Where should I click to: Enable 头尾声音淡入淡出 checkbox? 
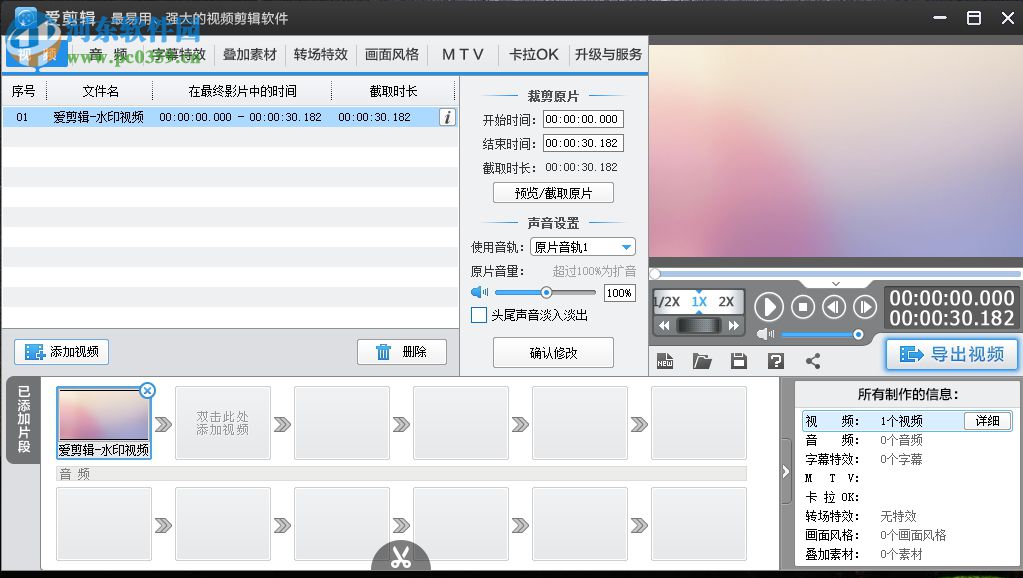pyautogui.click(x=479, y=315)
